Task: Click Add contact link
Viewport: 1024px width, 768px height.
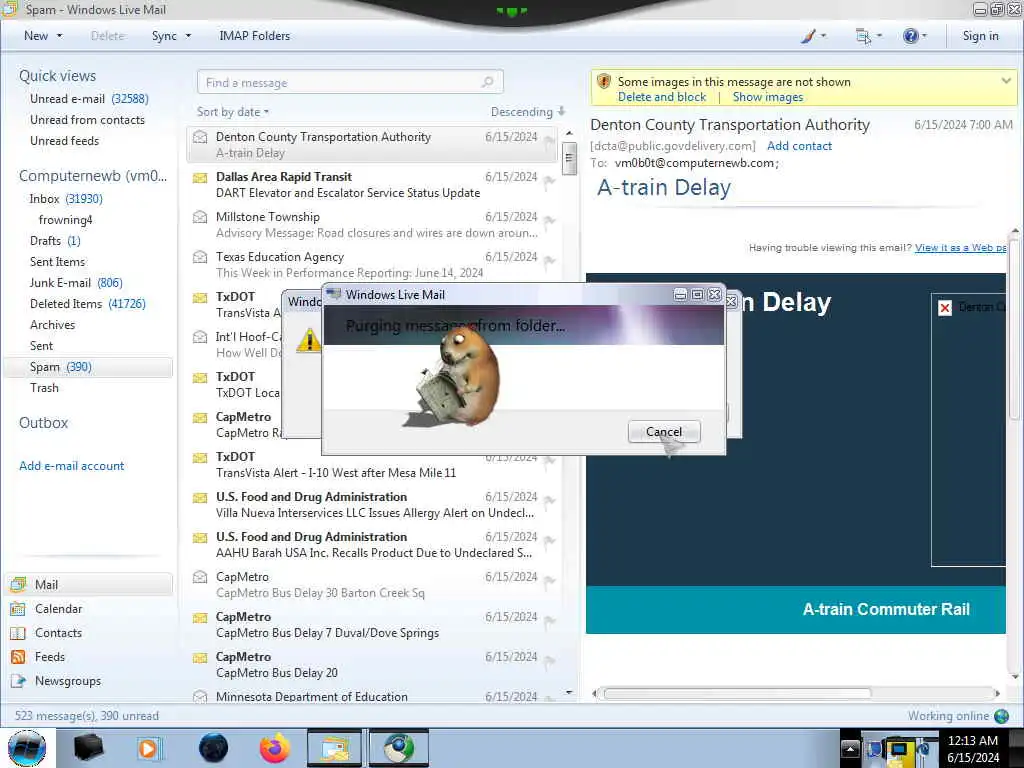Action: pyautogui.click(x=799, y=146)
